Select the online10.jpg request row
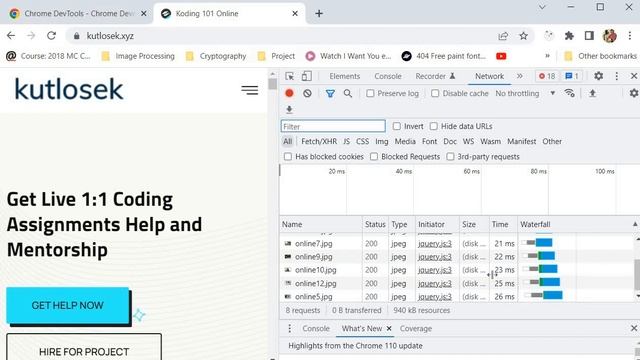640x360 pixels. [398, 270]
